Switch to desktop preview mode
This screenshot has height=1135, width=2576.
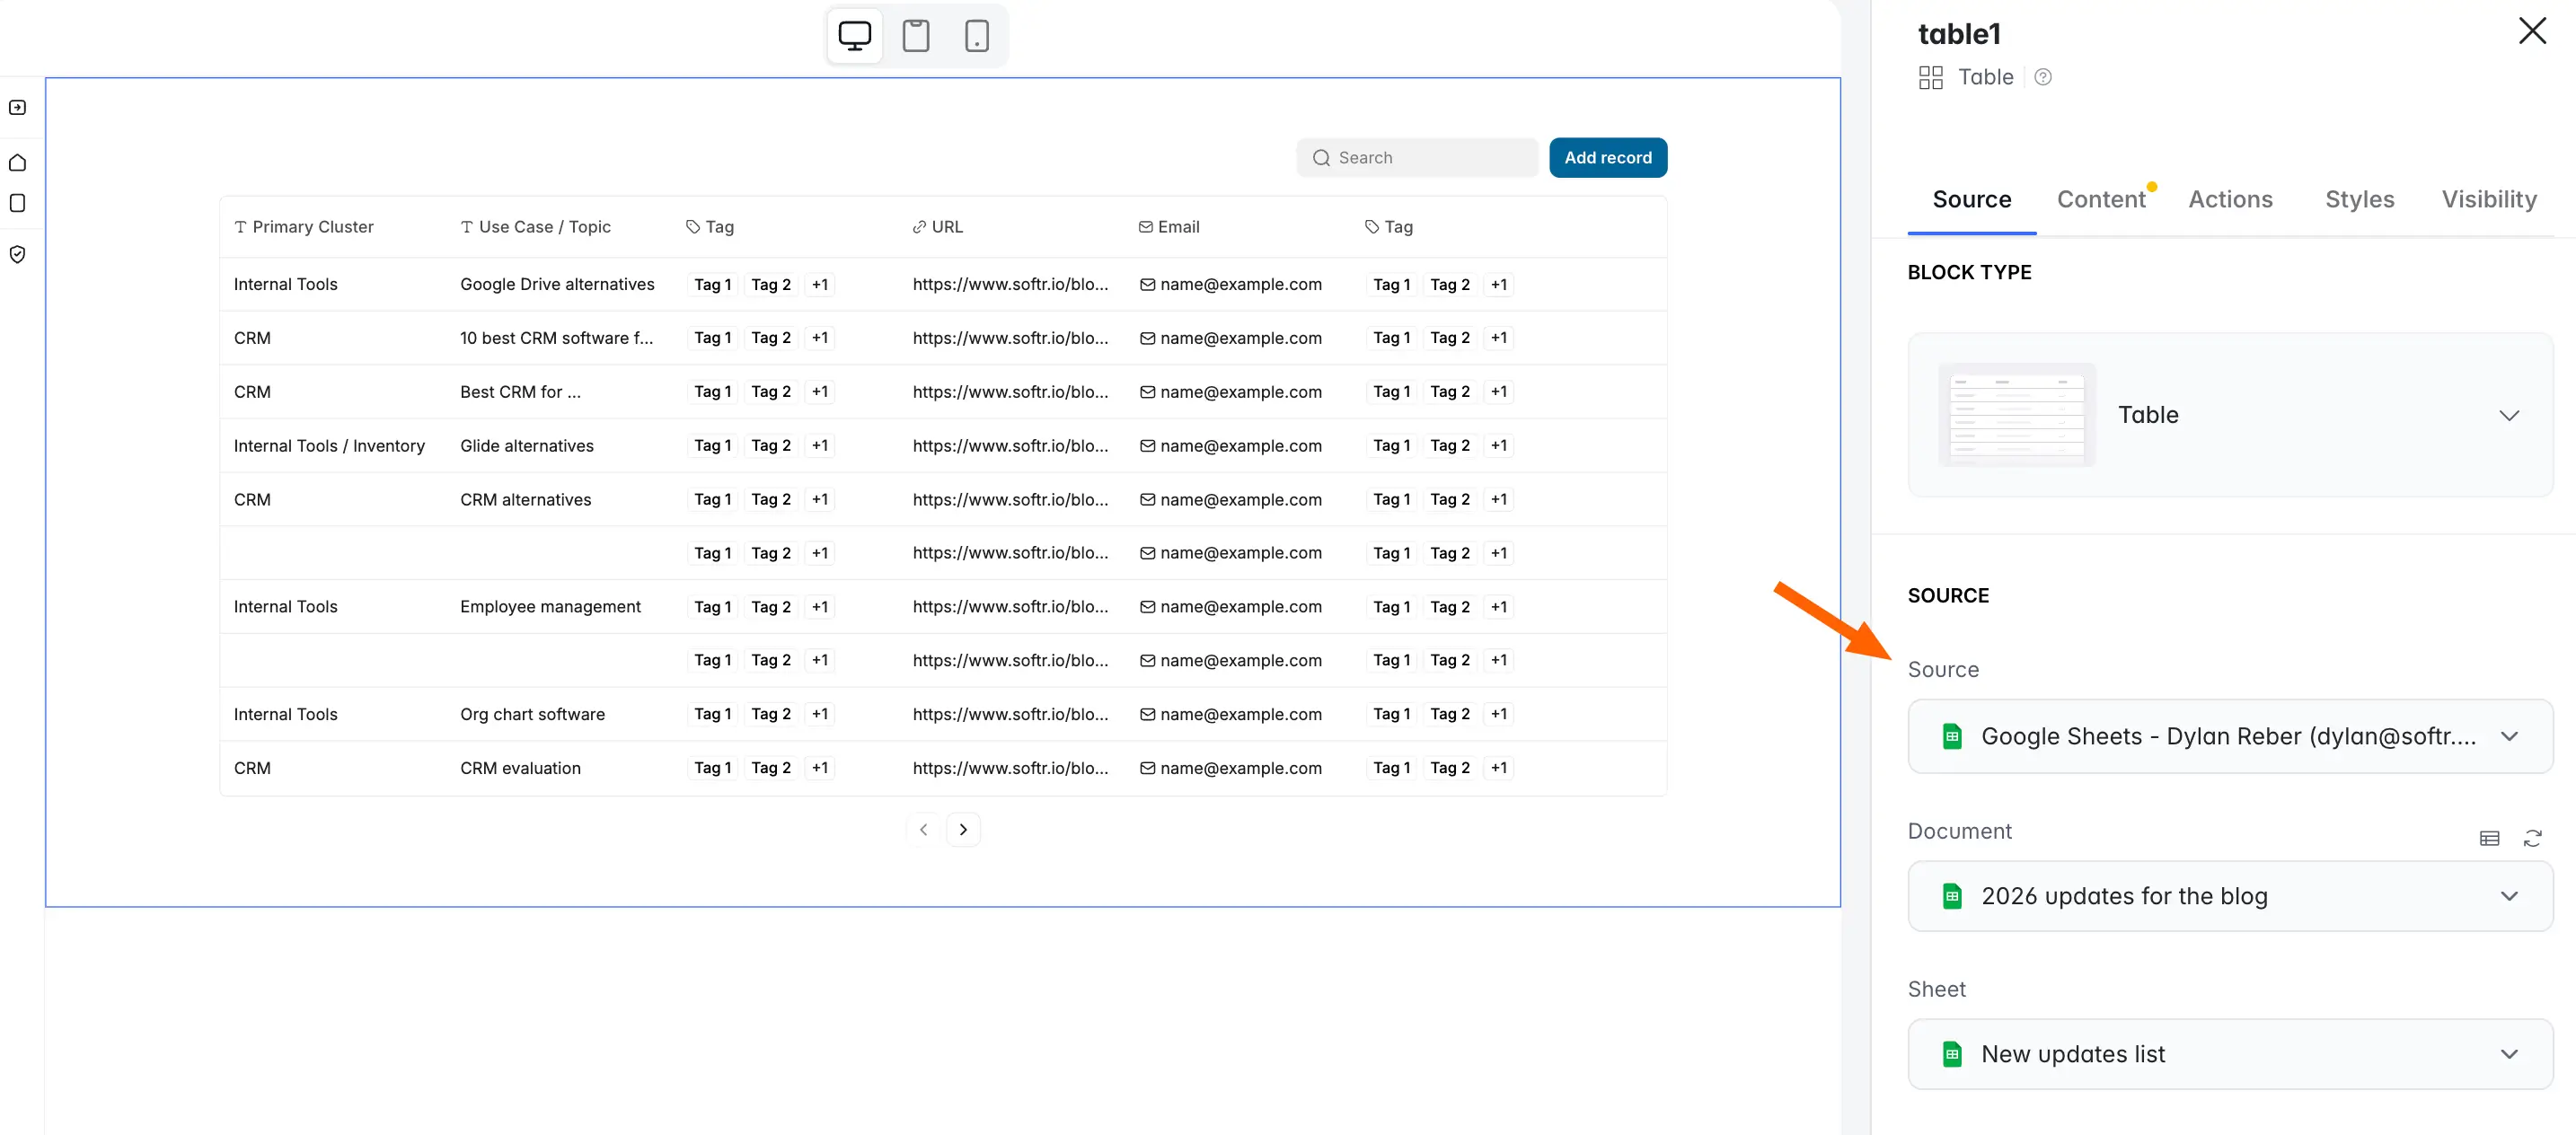pos(853,36)
